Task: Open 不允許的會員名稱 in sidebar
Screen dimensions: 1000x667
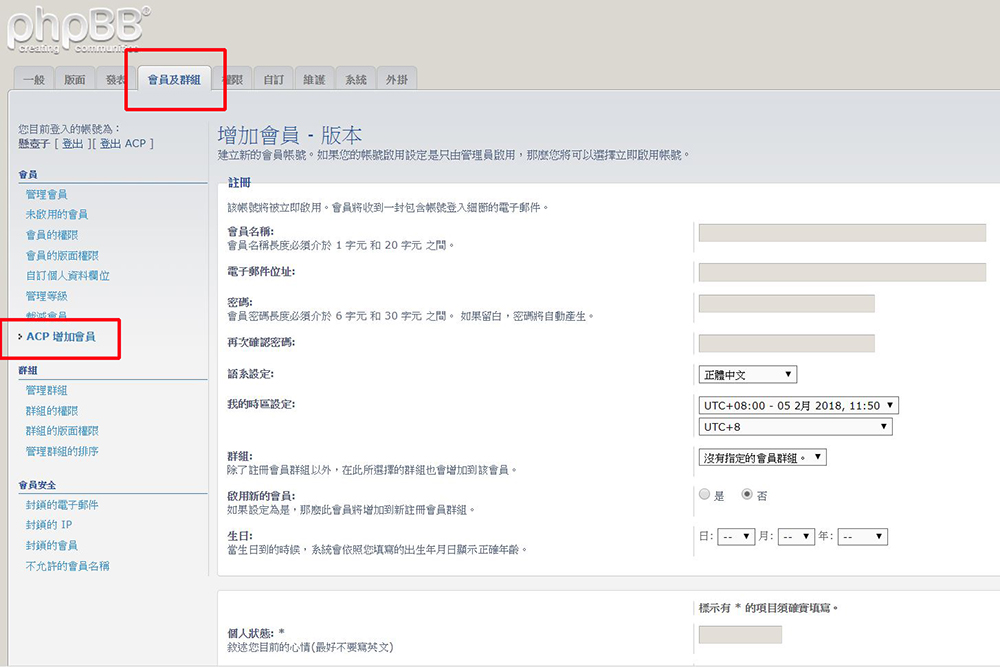Action: [68, 566]
